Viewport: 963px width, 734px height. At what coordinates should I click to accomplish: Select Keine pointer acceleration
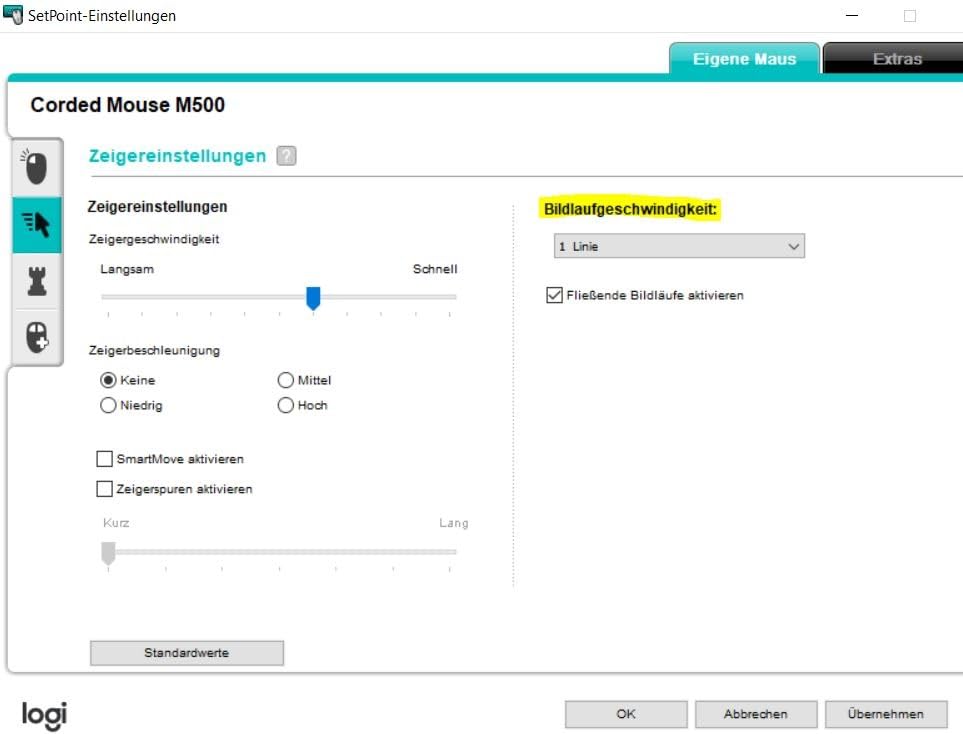coord(108,380)
